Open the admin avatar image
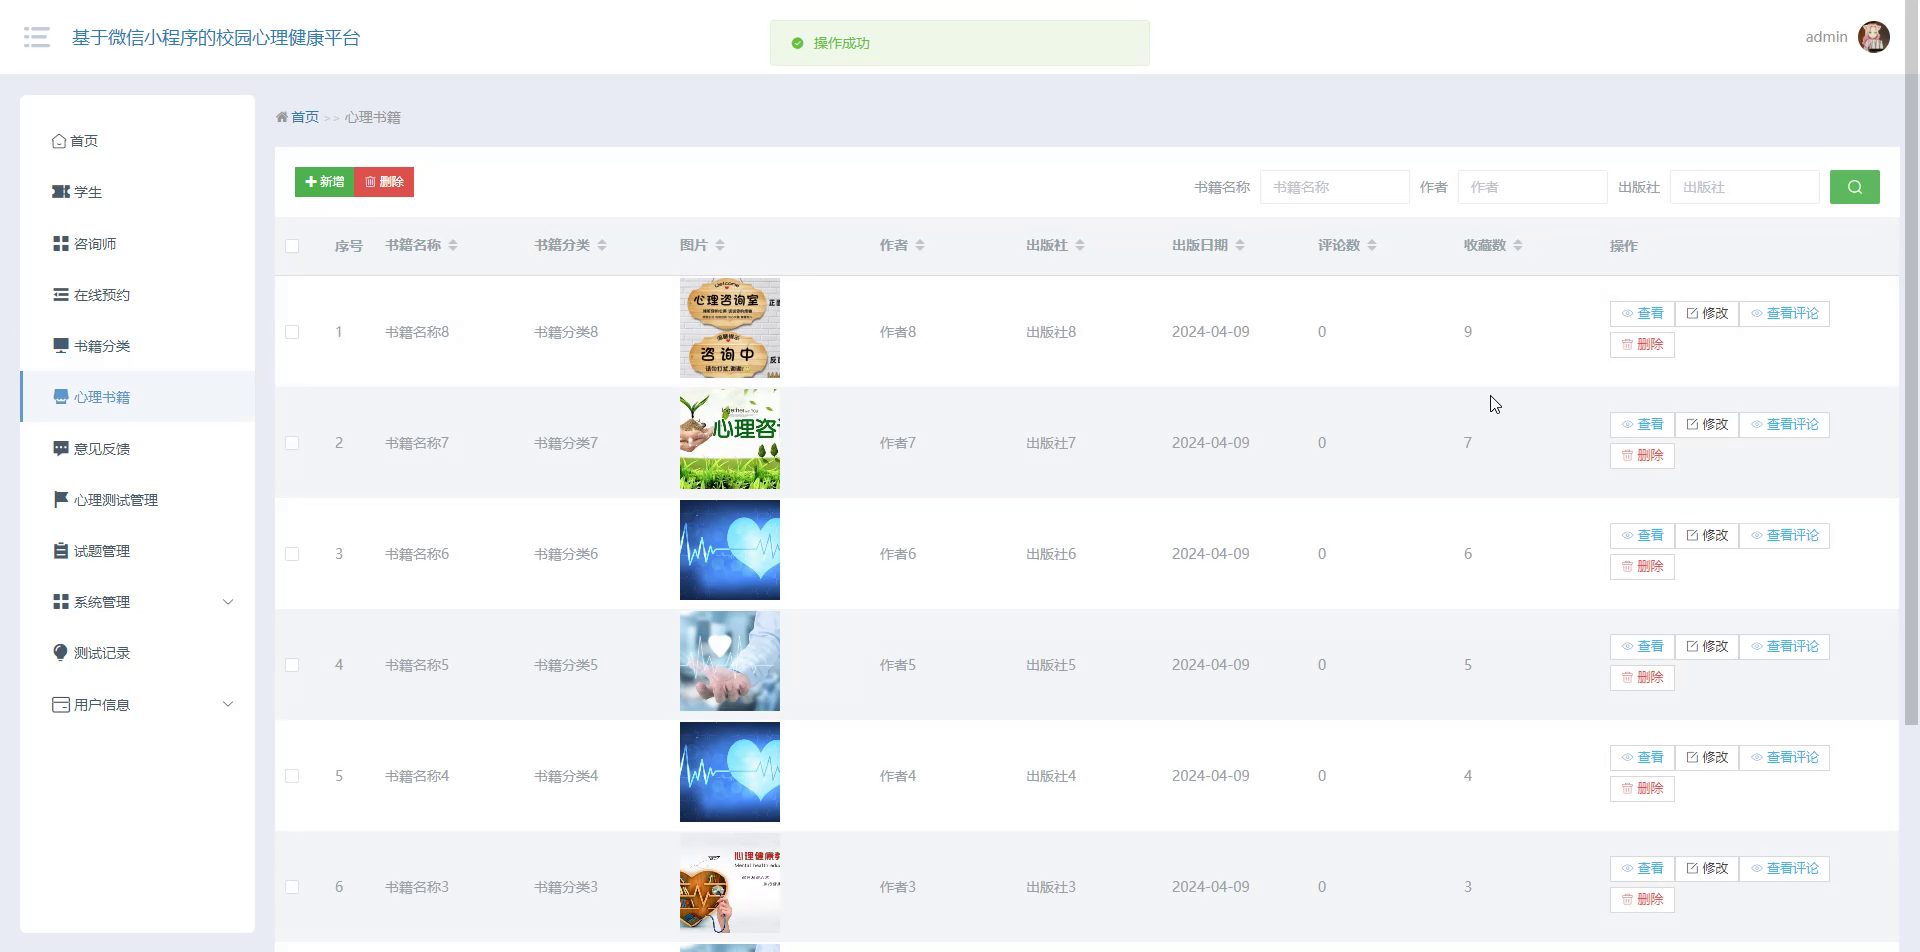The width and height of the screenshot is (1920, 952). pyautogui.click(x=1873, y=37)
